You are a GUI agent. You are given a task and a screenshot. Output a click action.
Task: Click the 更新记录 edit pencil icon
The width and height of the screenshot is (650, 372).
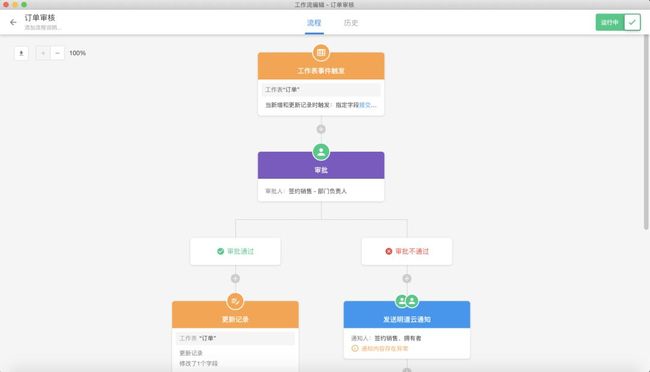point(235,301)
